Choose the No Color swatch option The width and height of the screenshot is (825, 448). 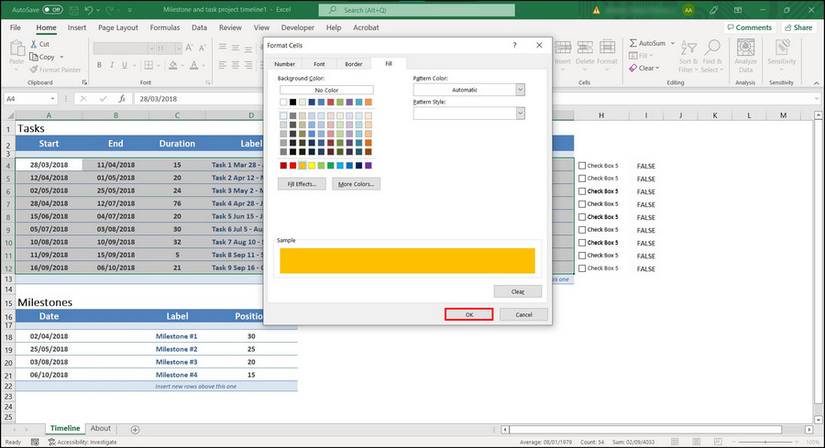[x=326, y=90]
